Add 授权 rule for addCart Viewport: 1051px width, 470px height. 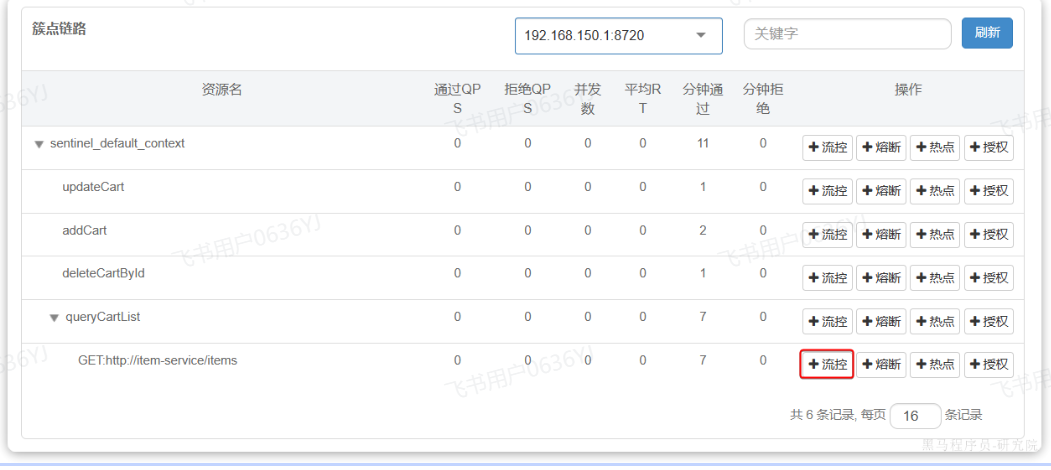989,235
